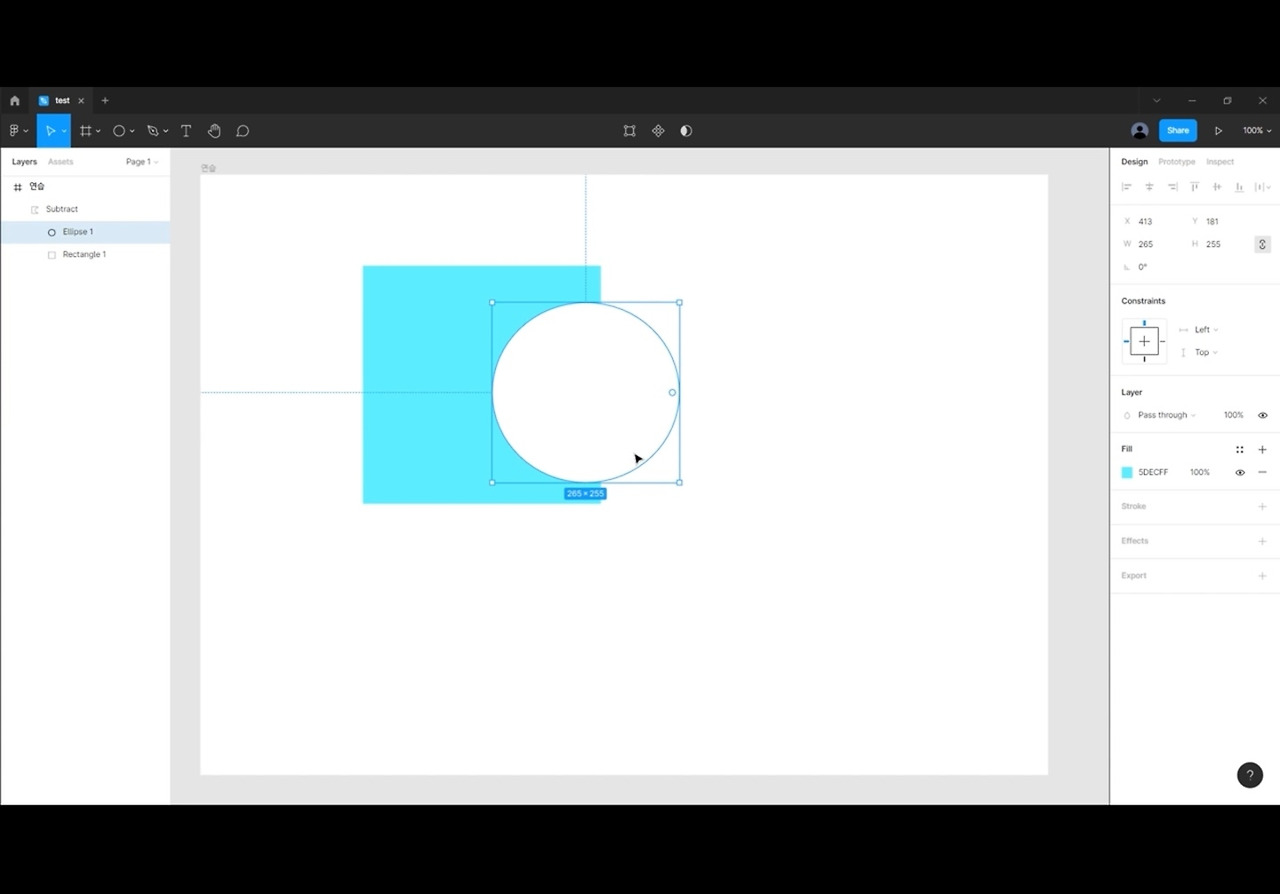The height and width of the screenshot is (894, 1280).
Task: Switch to the Inspect tab
Action: [x=1219, y=162]
